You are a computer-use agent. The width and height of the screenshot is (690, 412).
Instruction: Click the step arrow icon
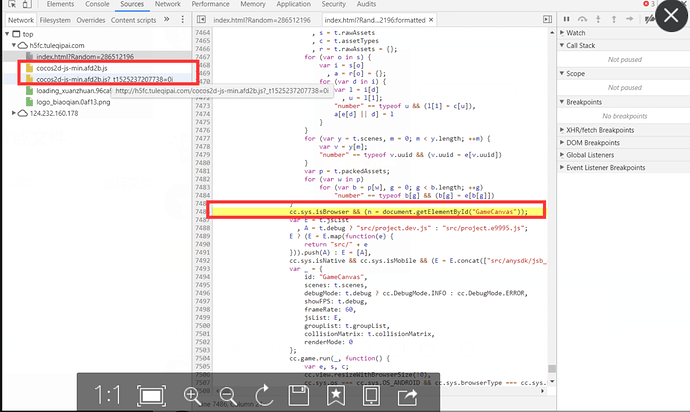tap(630, 19)
